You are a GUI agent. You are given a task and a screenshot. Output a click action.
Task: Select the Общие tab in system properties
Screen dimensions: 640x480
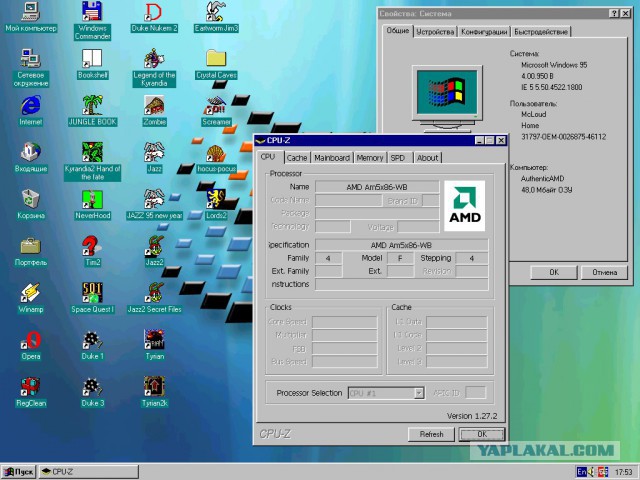point(398,31)
